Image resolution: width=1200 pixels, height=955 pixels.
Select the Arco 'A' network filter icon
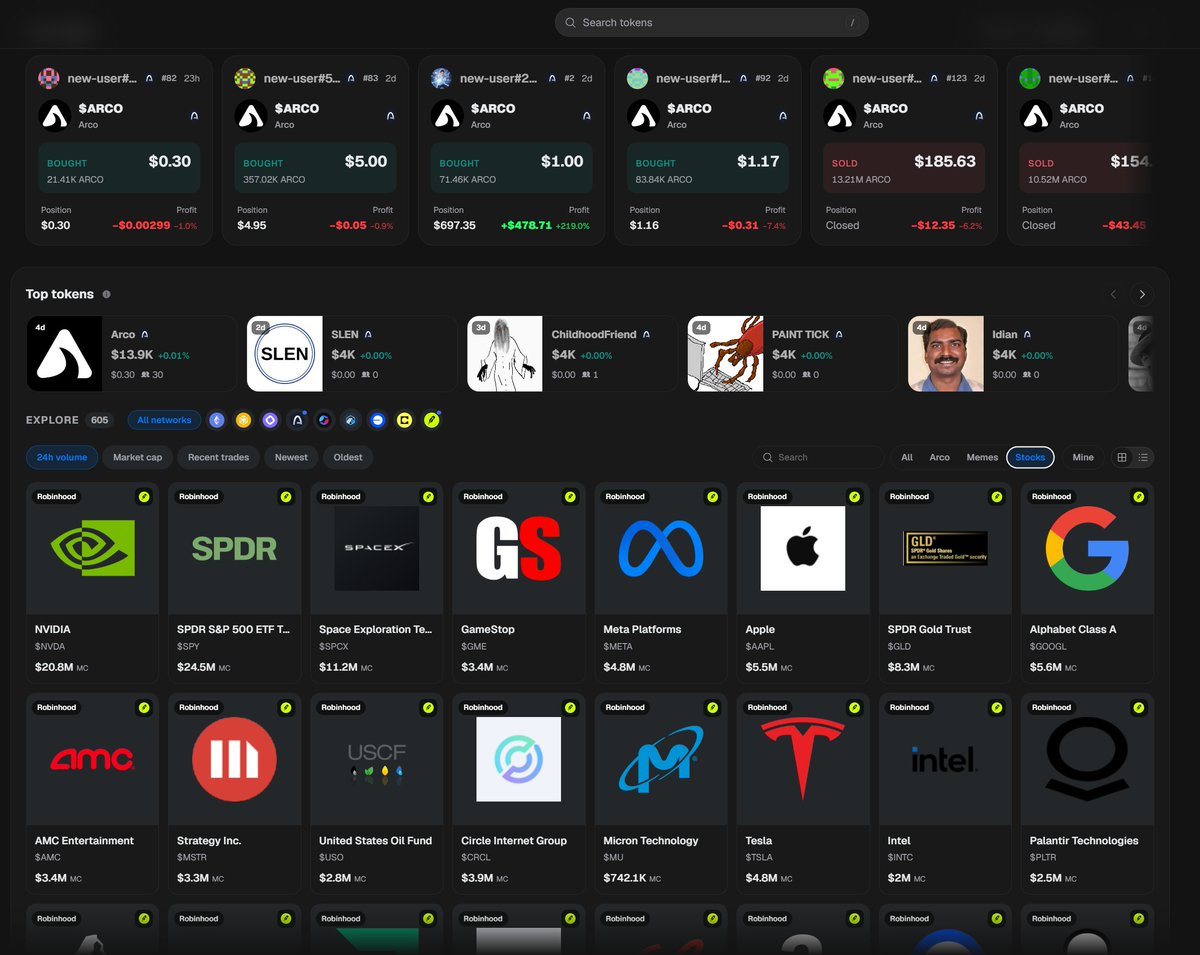[297, 420]
